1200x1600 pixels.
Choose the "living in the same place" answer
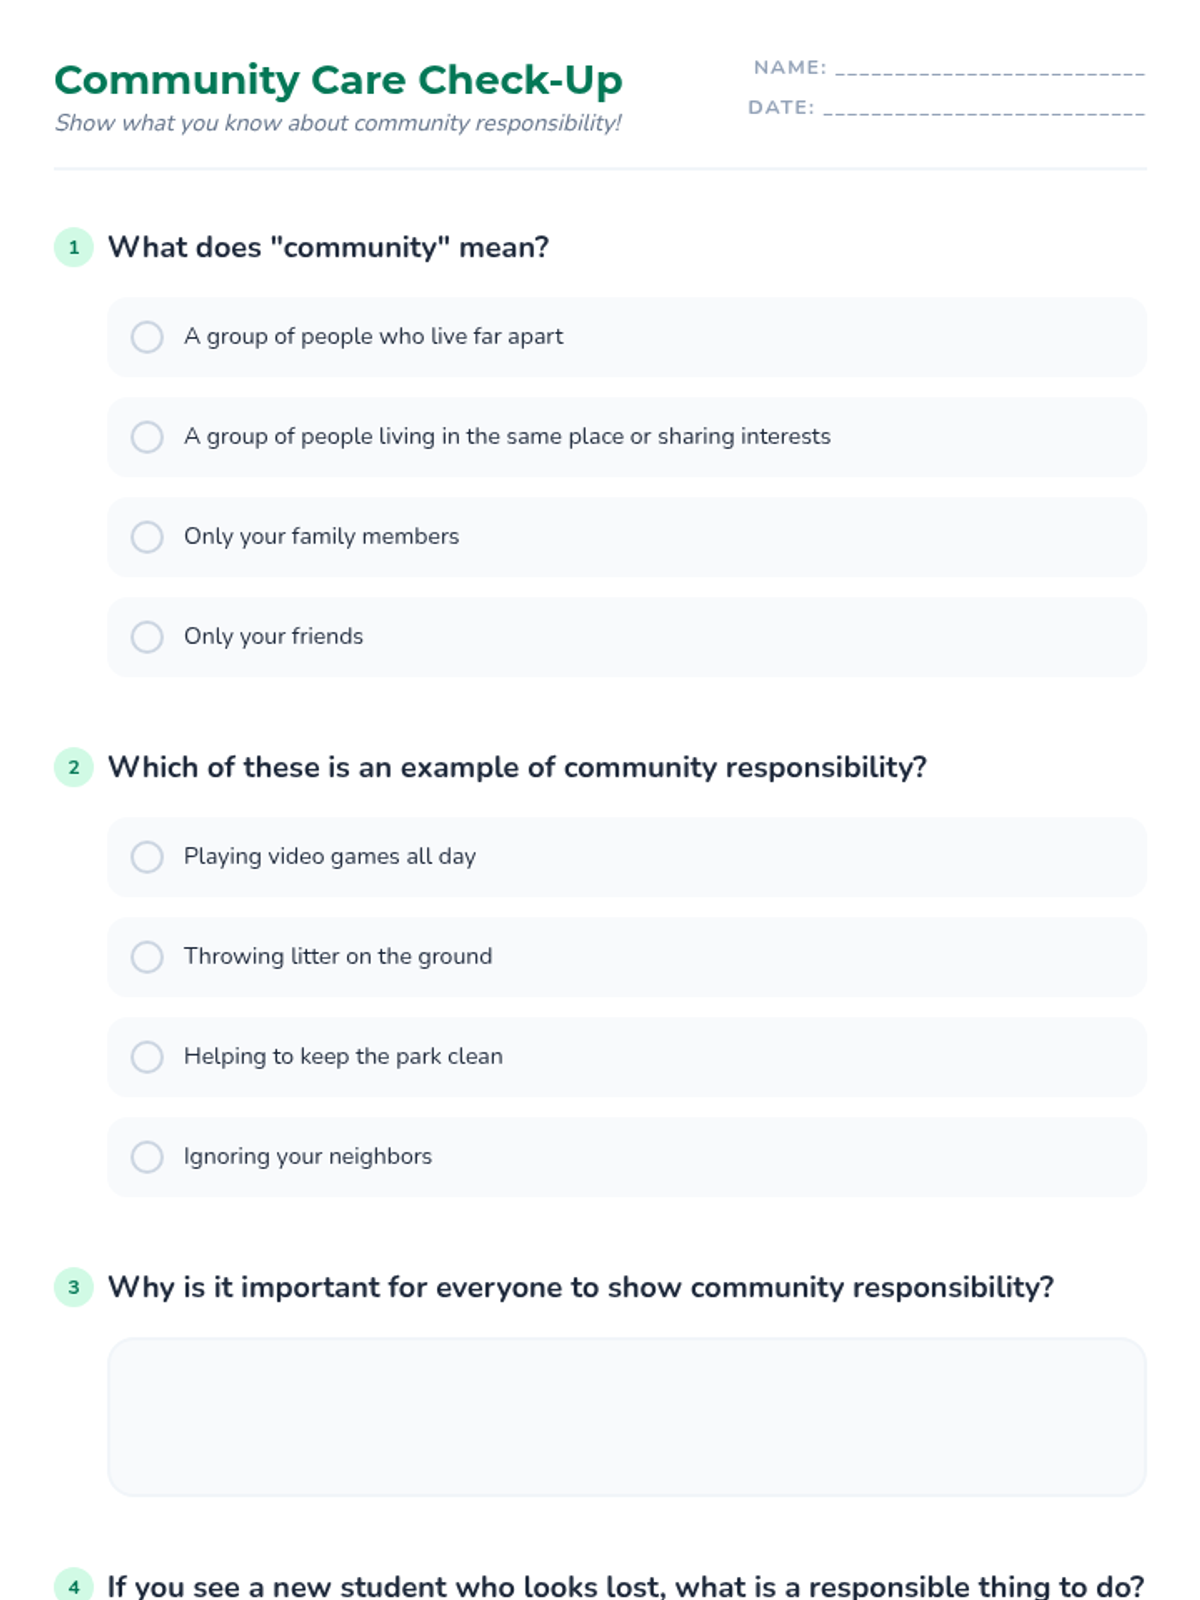coord(147,437)
